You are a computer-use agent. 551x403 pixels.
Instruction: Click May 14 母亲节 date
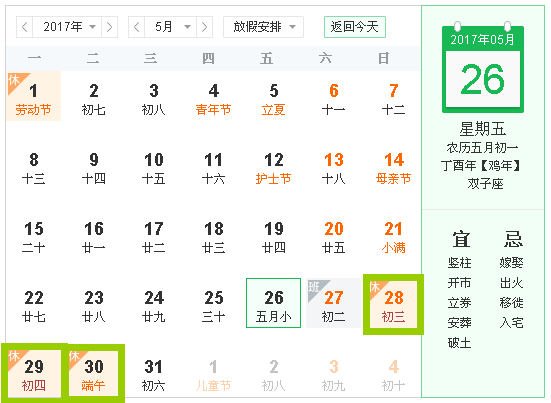(x=394, y=168)
